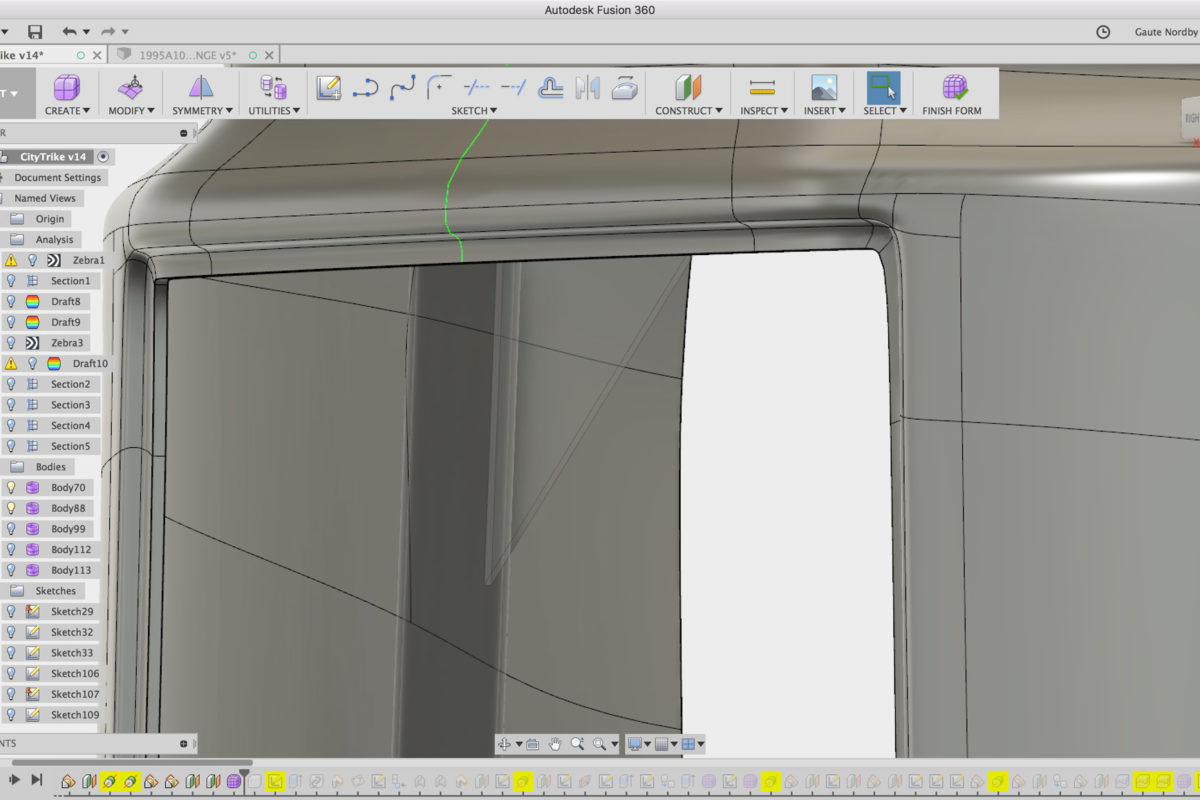The width and height of the screenshot is (1200, 800).
Task: Open the CONSTRUCT dropdown menu
Action: pos(688,111)
